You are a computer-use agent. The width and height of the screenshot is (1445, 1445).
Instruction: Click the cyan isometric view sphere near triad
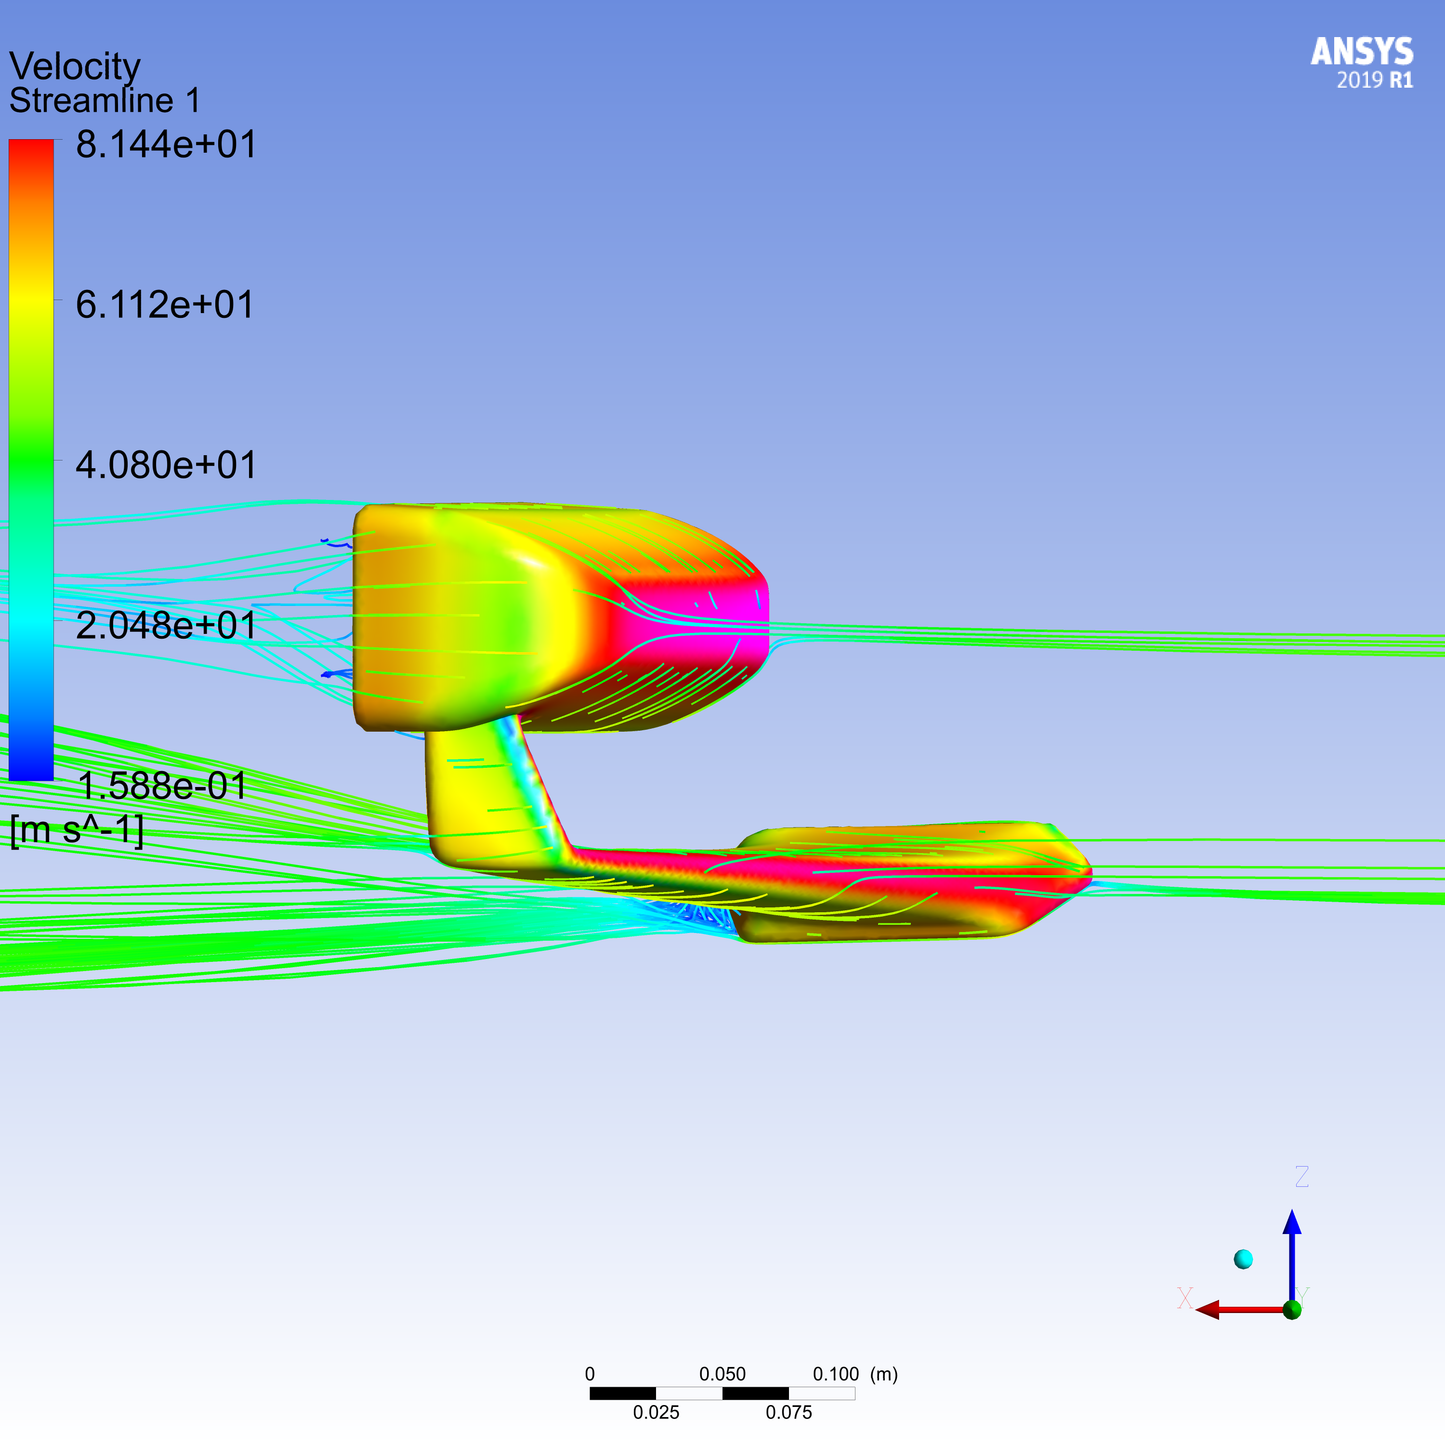[x=1244, y=1257]
